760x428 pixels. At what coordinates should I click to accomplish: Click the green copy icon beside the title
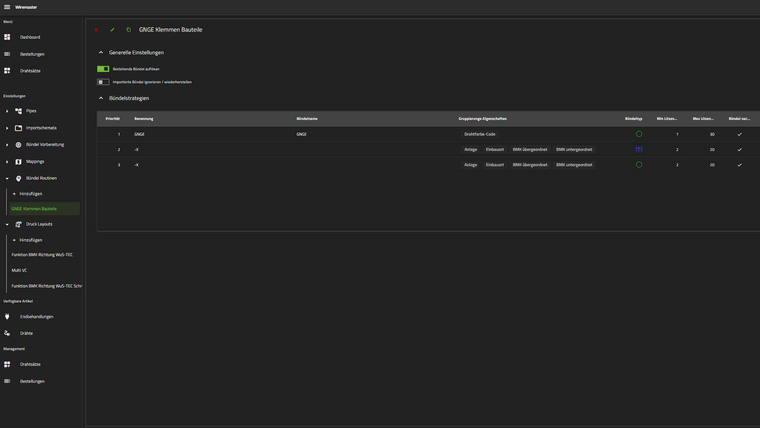click(x=128, y=30)
